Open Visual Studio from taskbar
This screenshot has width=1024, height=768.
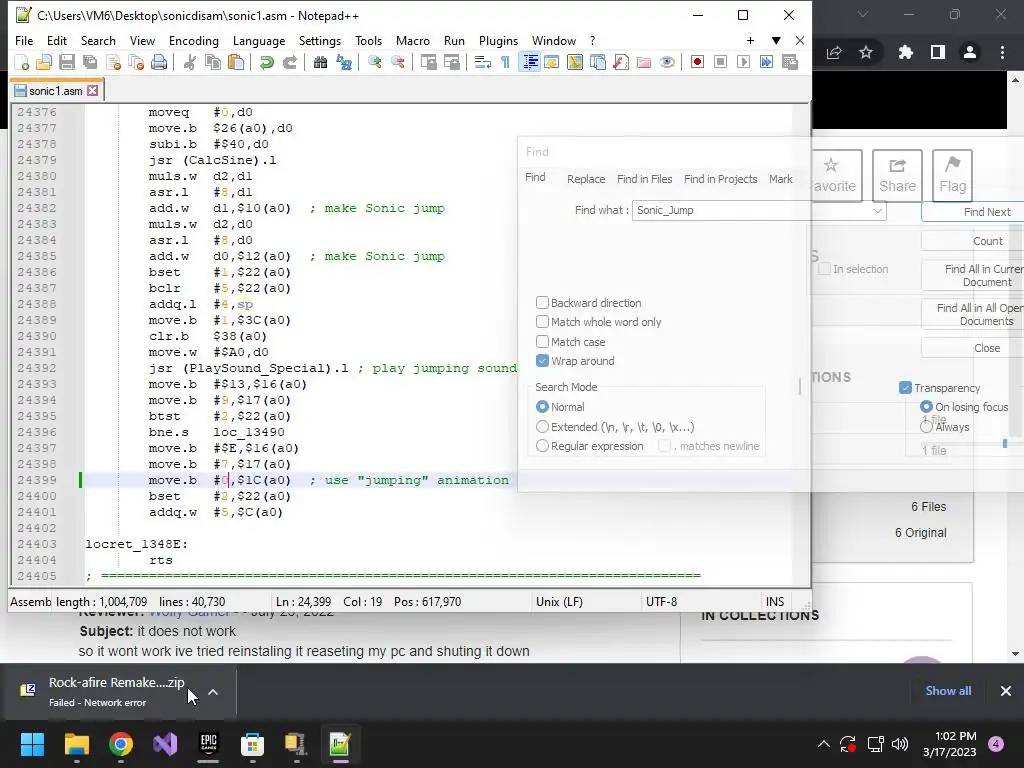tap(165, 744)
